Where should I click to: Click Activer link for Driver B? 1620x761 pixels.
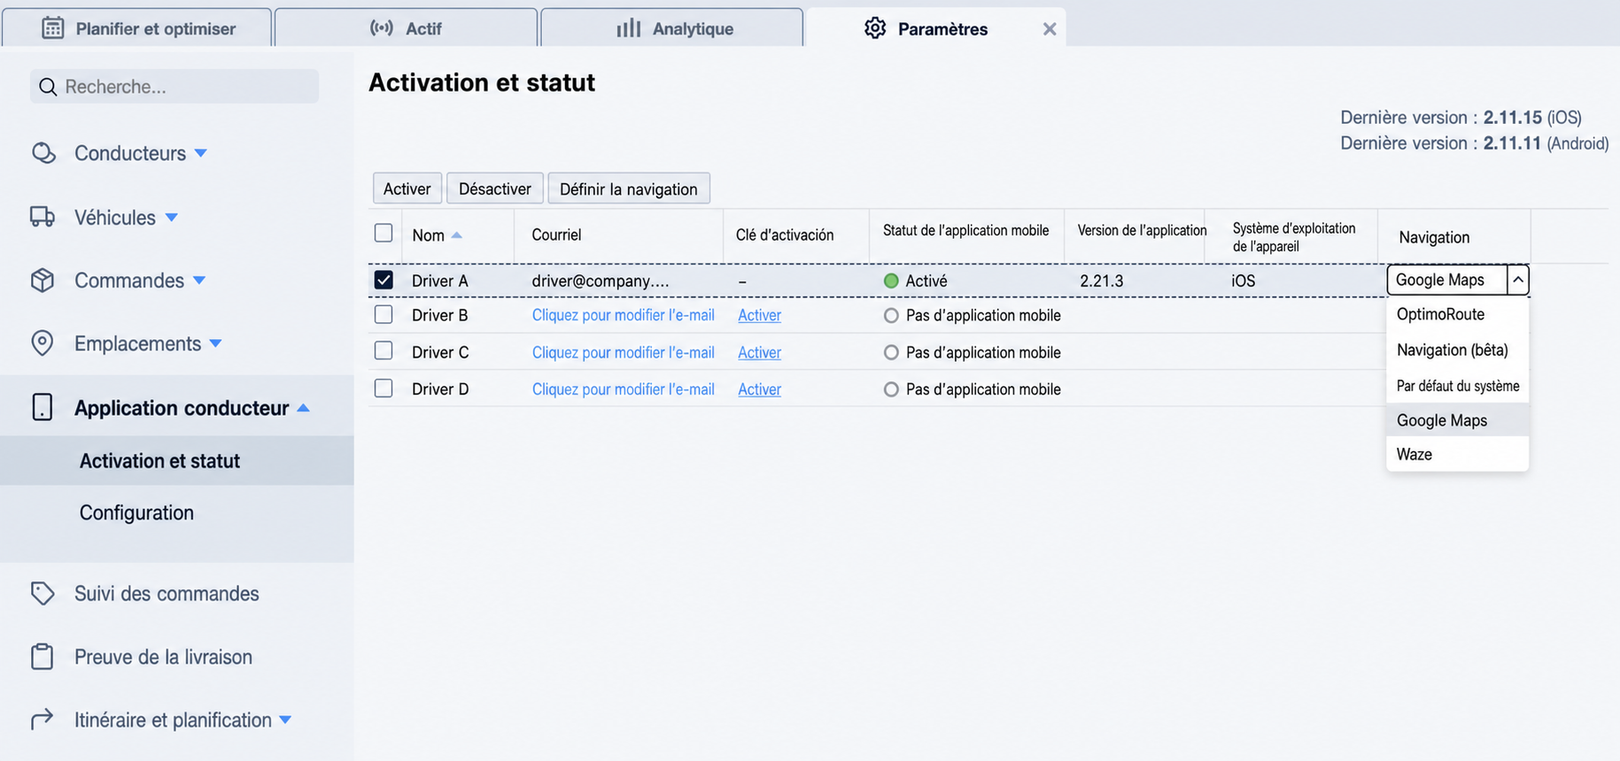(x=759, y=315)
